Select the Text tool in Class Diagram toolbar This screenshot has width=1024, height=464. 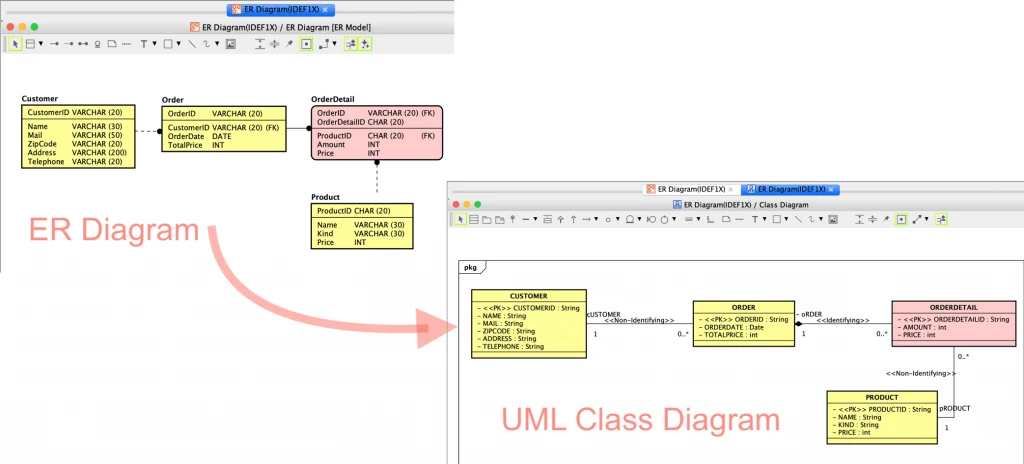click(x=755, y=220)
